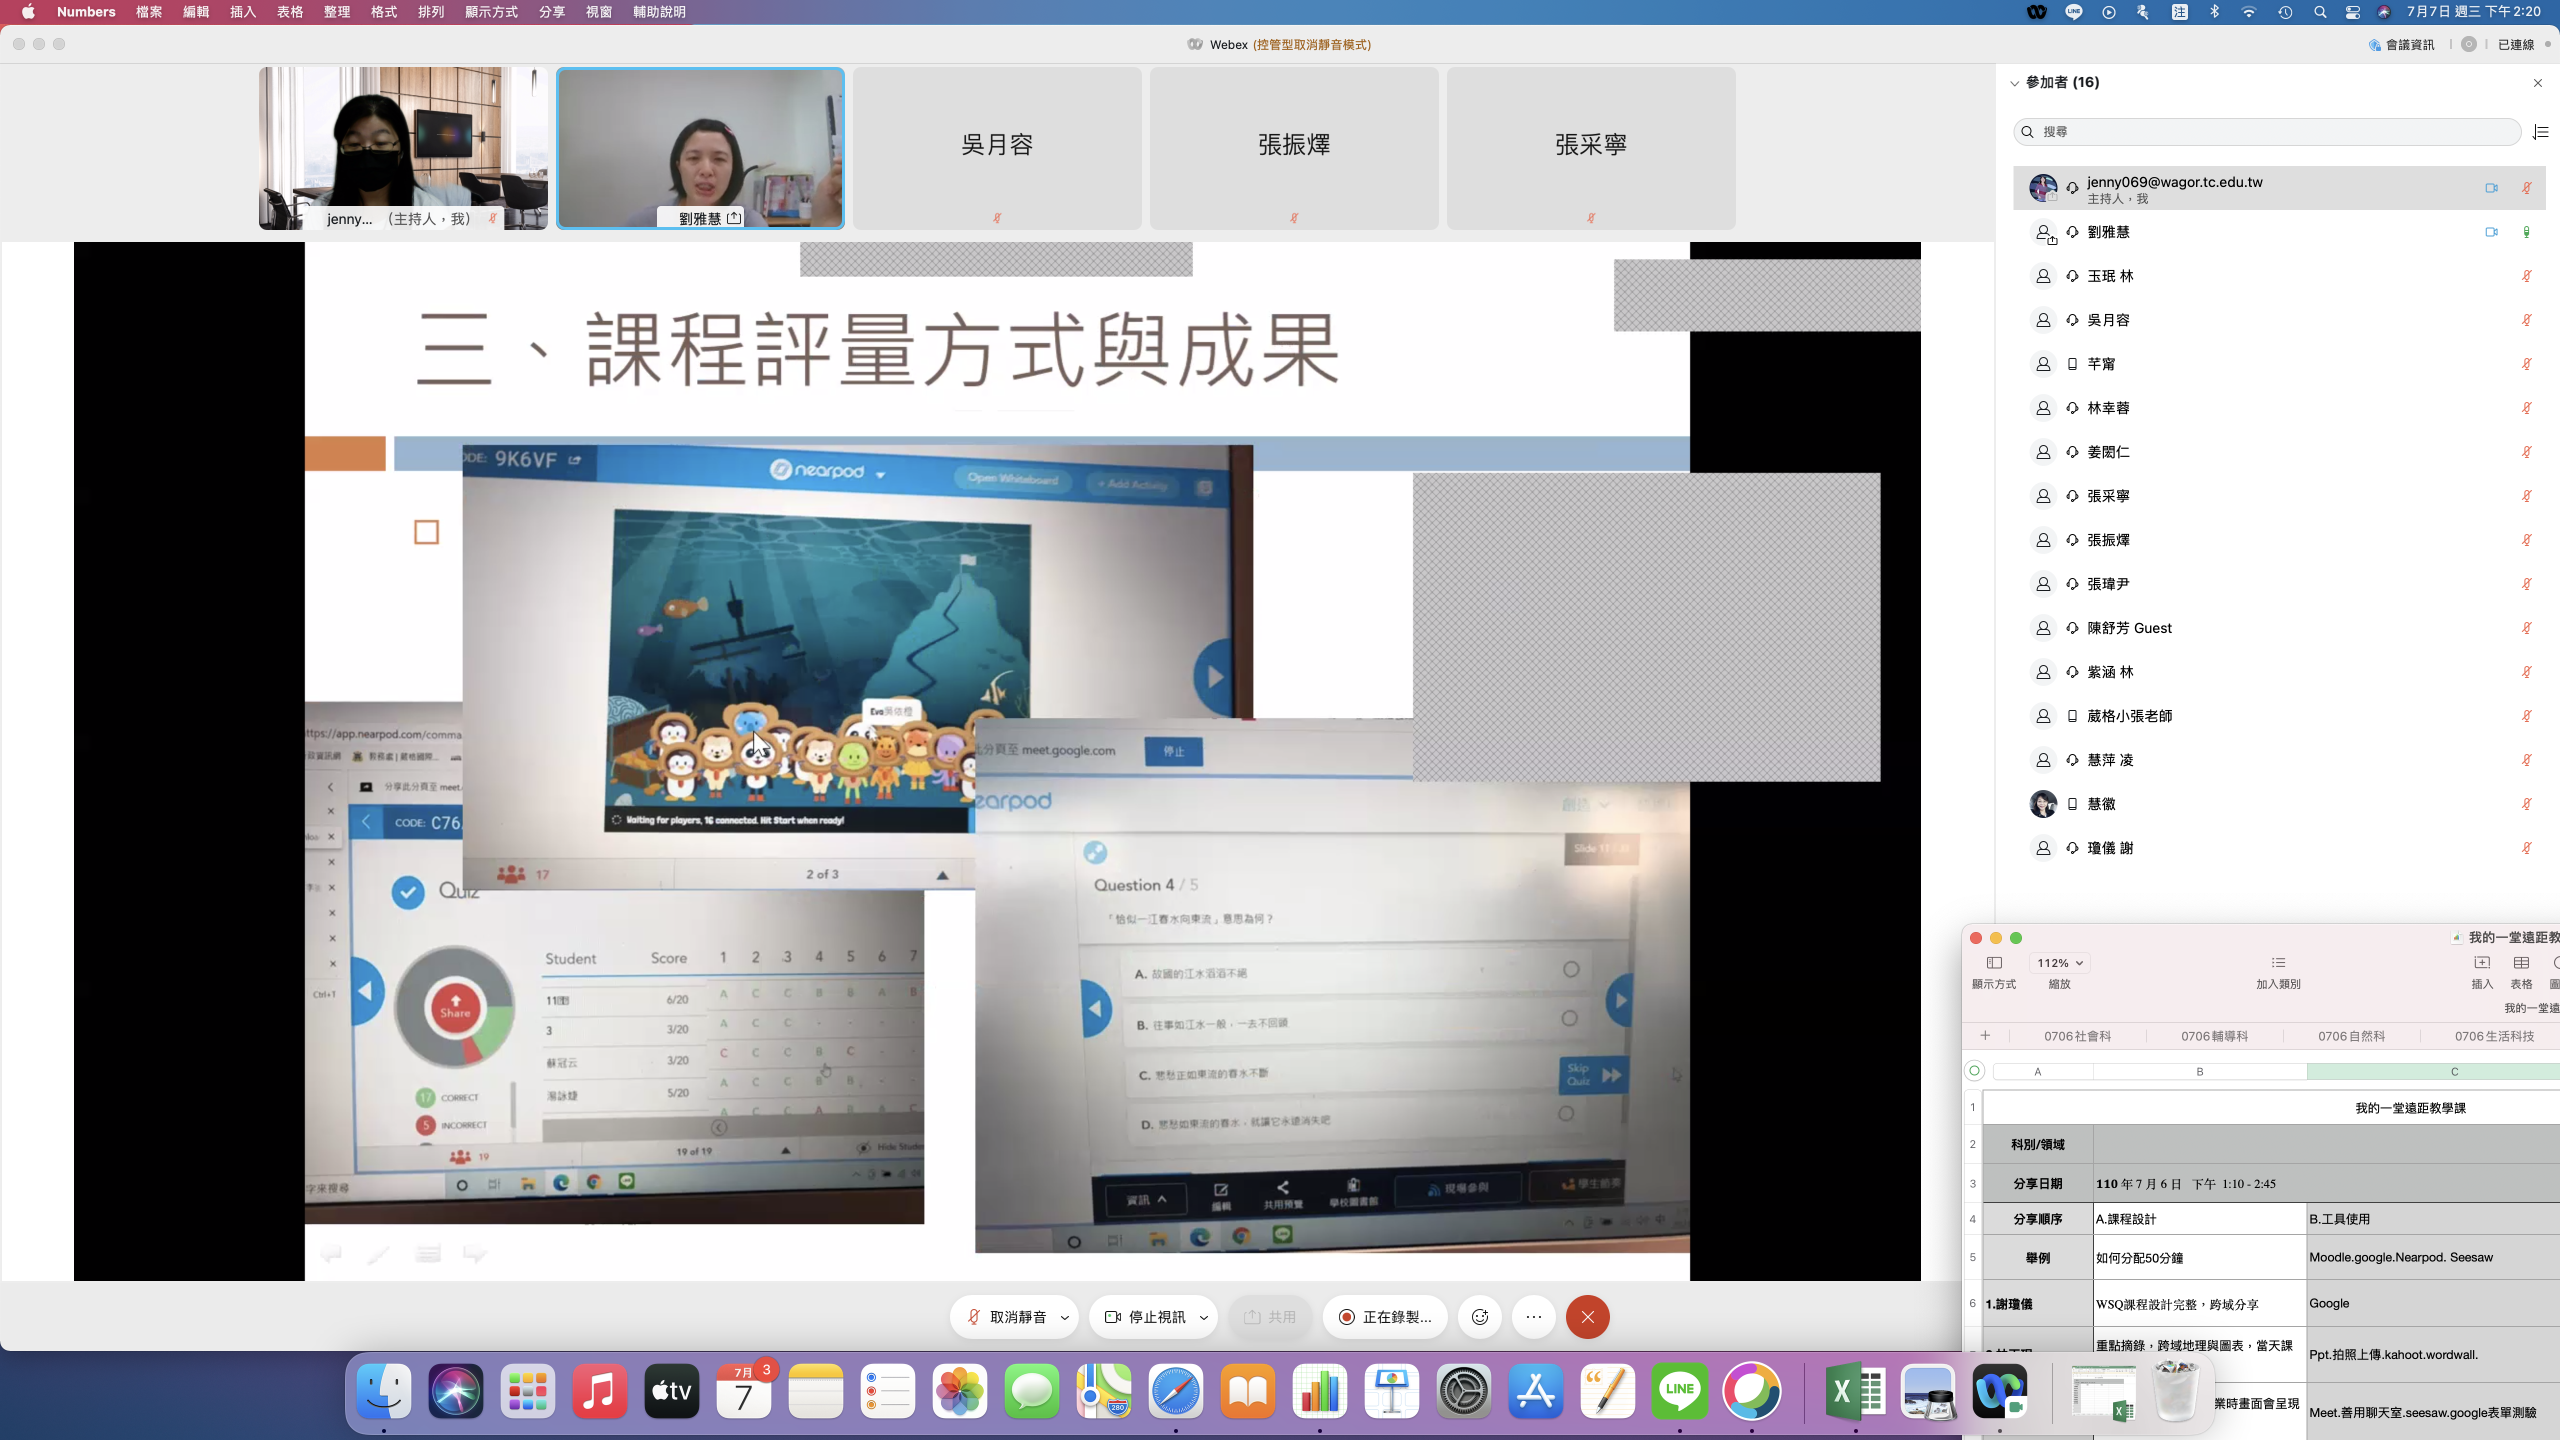
Task: Open the 表格 menu in menu bar
Action: click(x=290, y=12)
